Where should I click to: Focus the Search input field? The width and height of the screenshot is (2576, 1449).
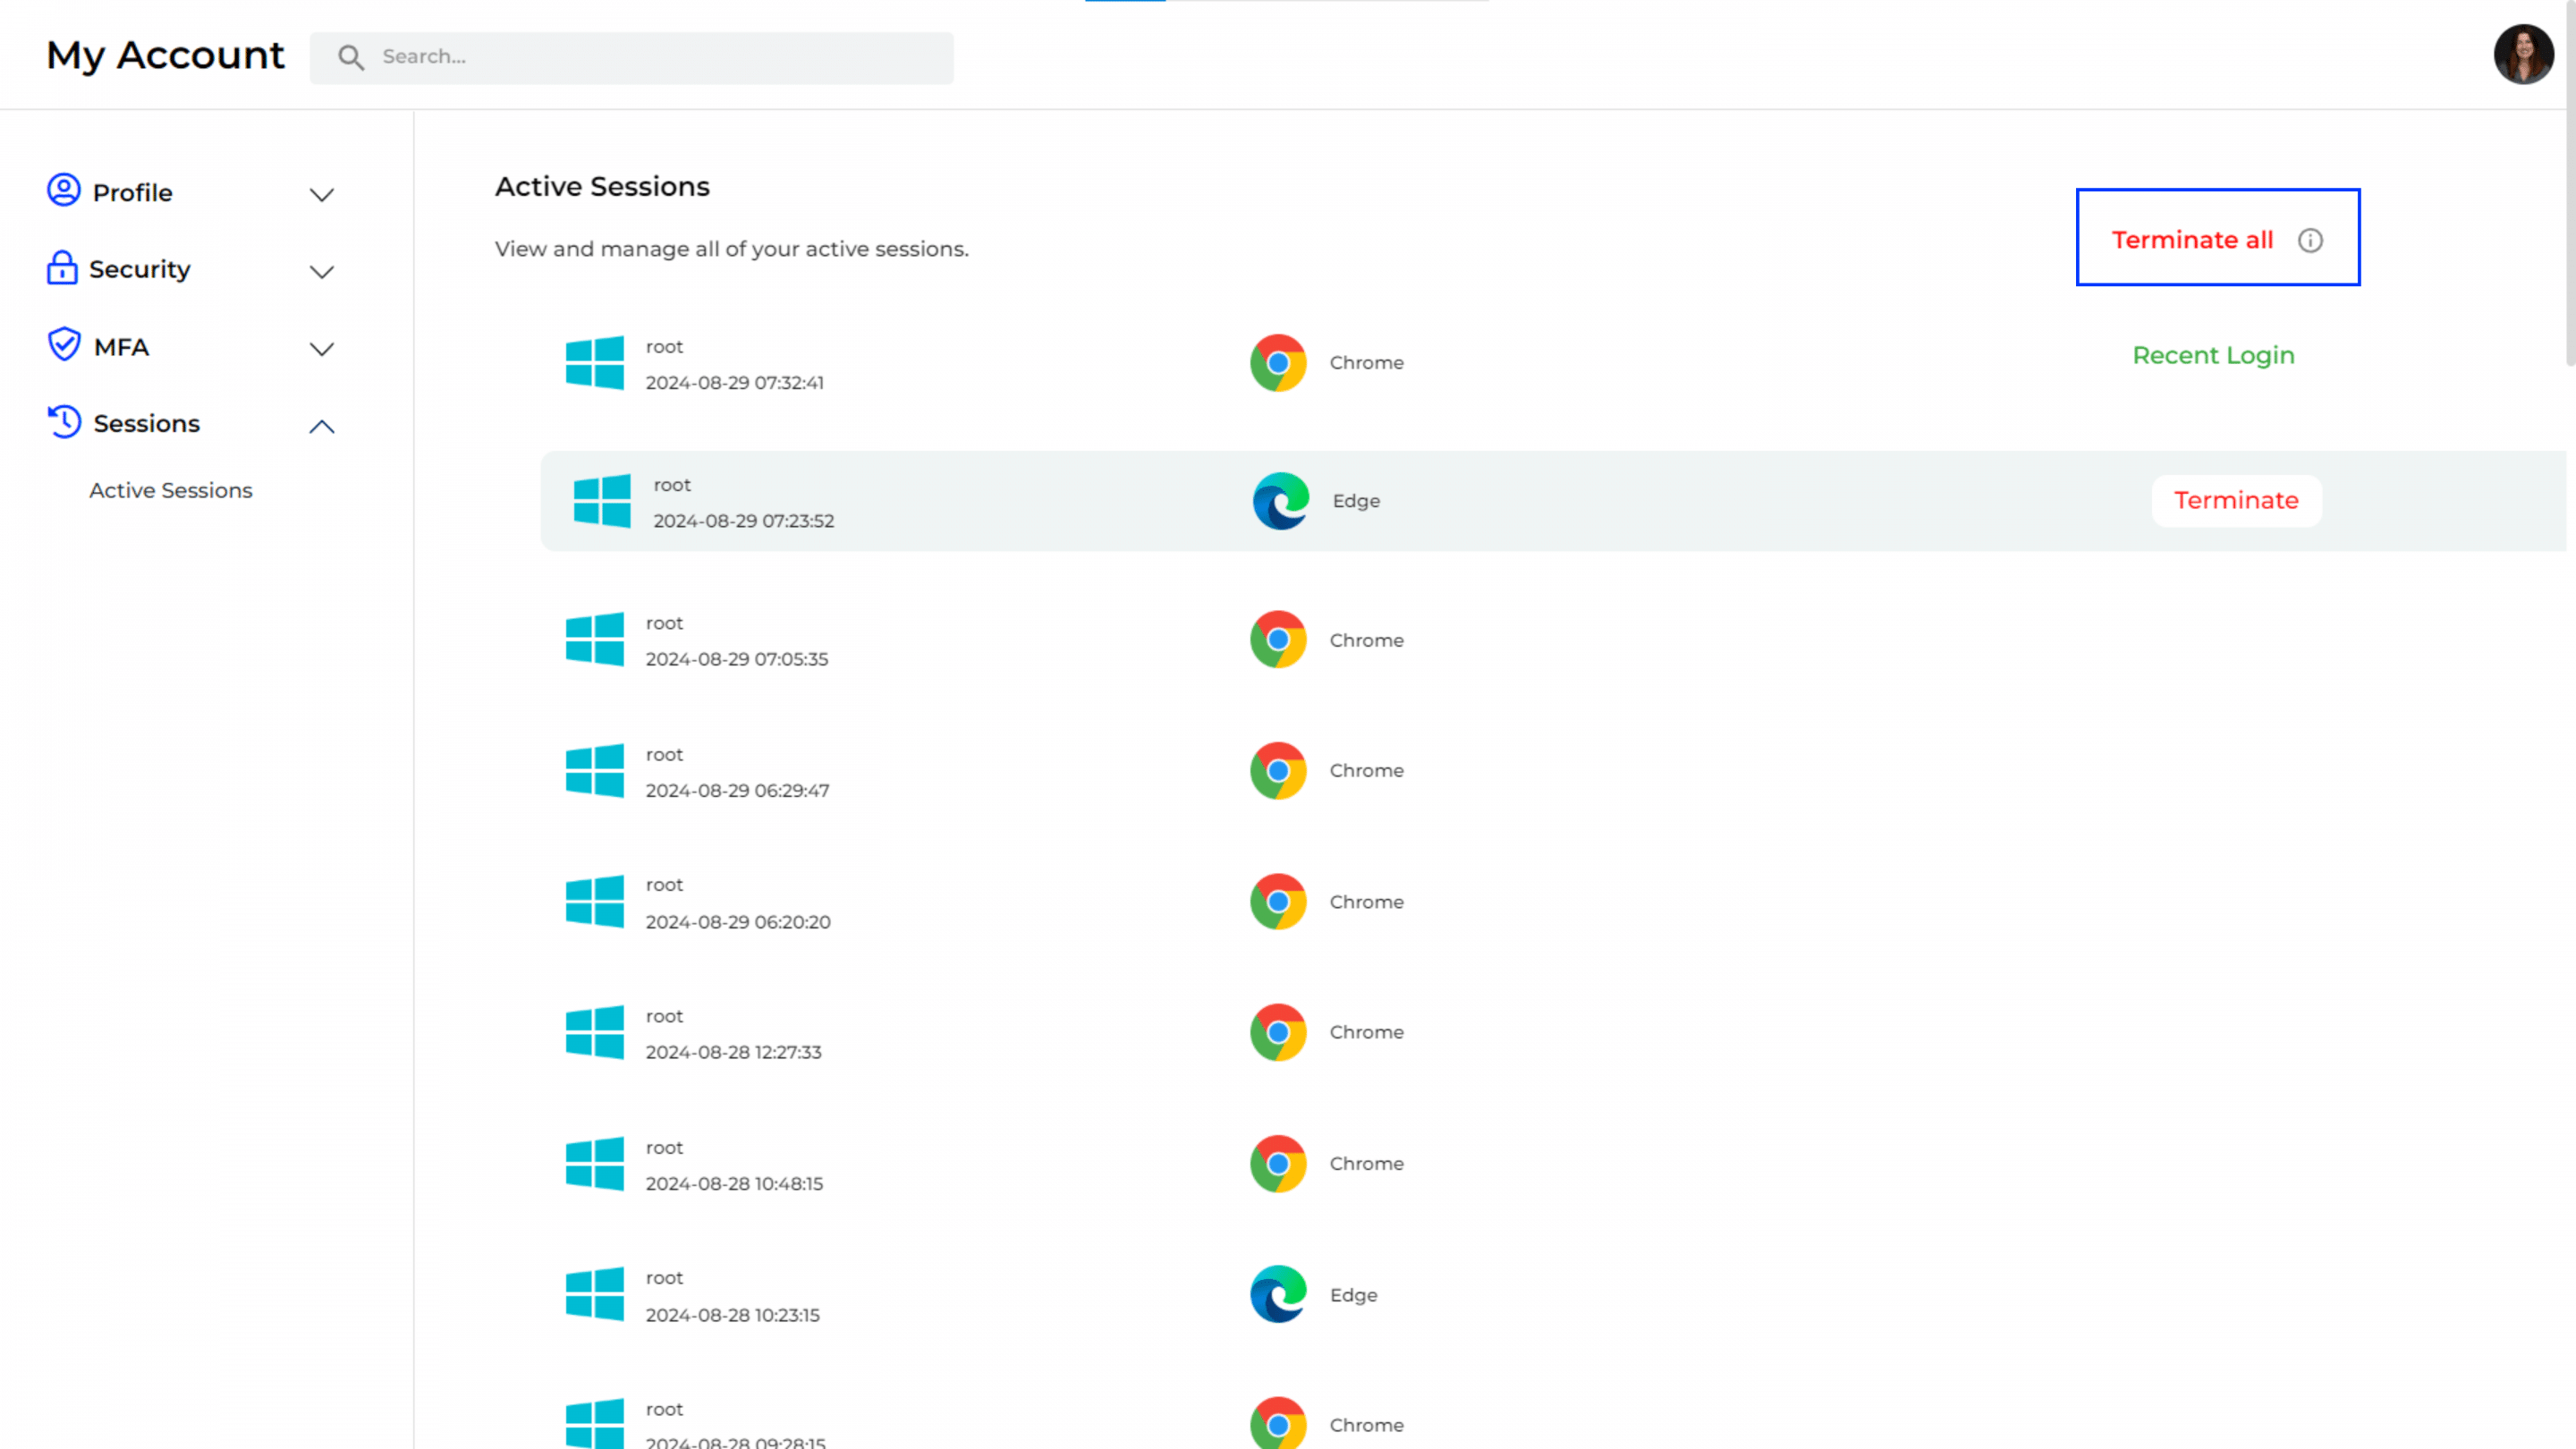tap(631, 57)
